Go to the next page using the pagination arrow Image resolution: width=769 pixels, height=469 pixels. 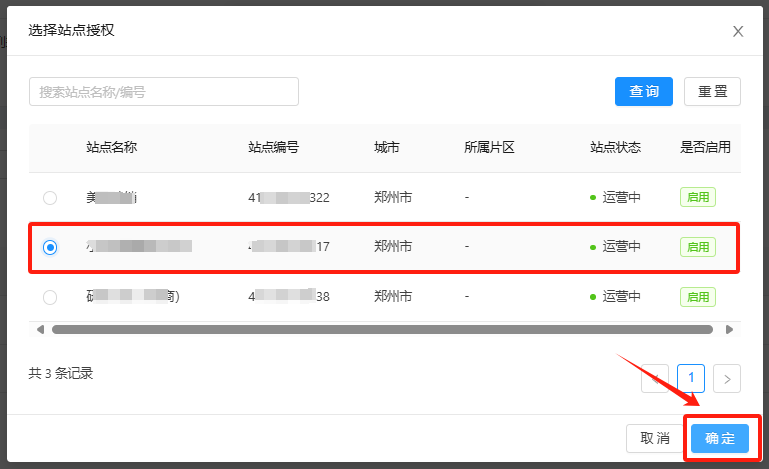[727, 378]
